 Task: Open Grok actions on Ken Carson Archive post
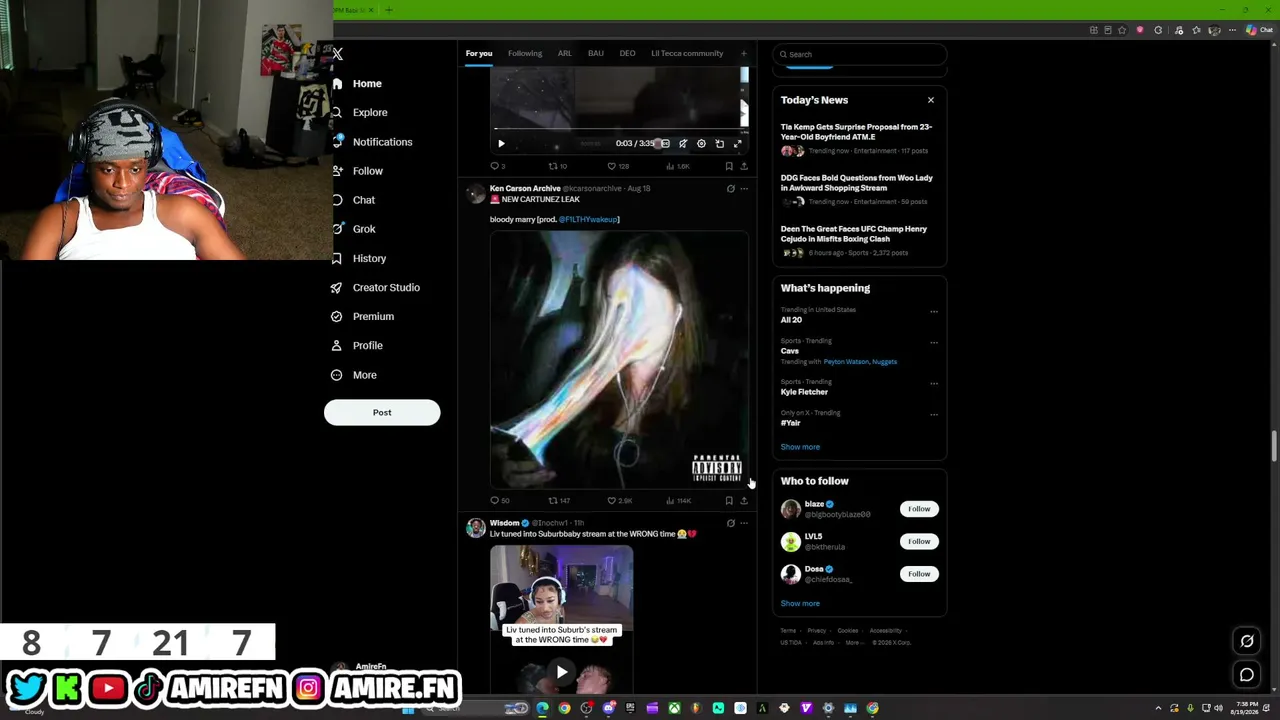730,188
